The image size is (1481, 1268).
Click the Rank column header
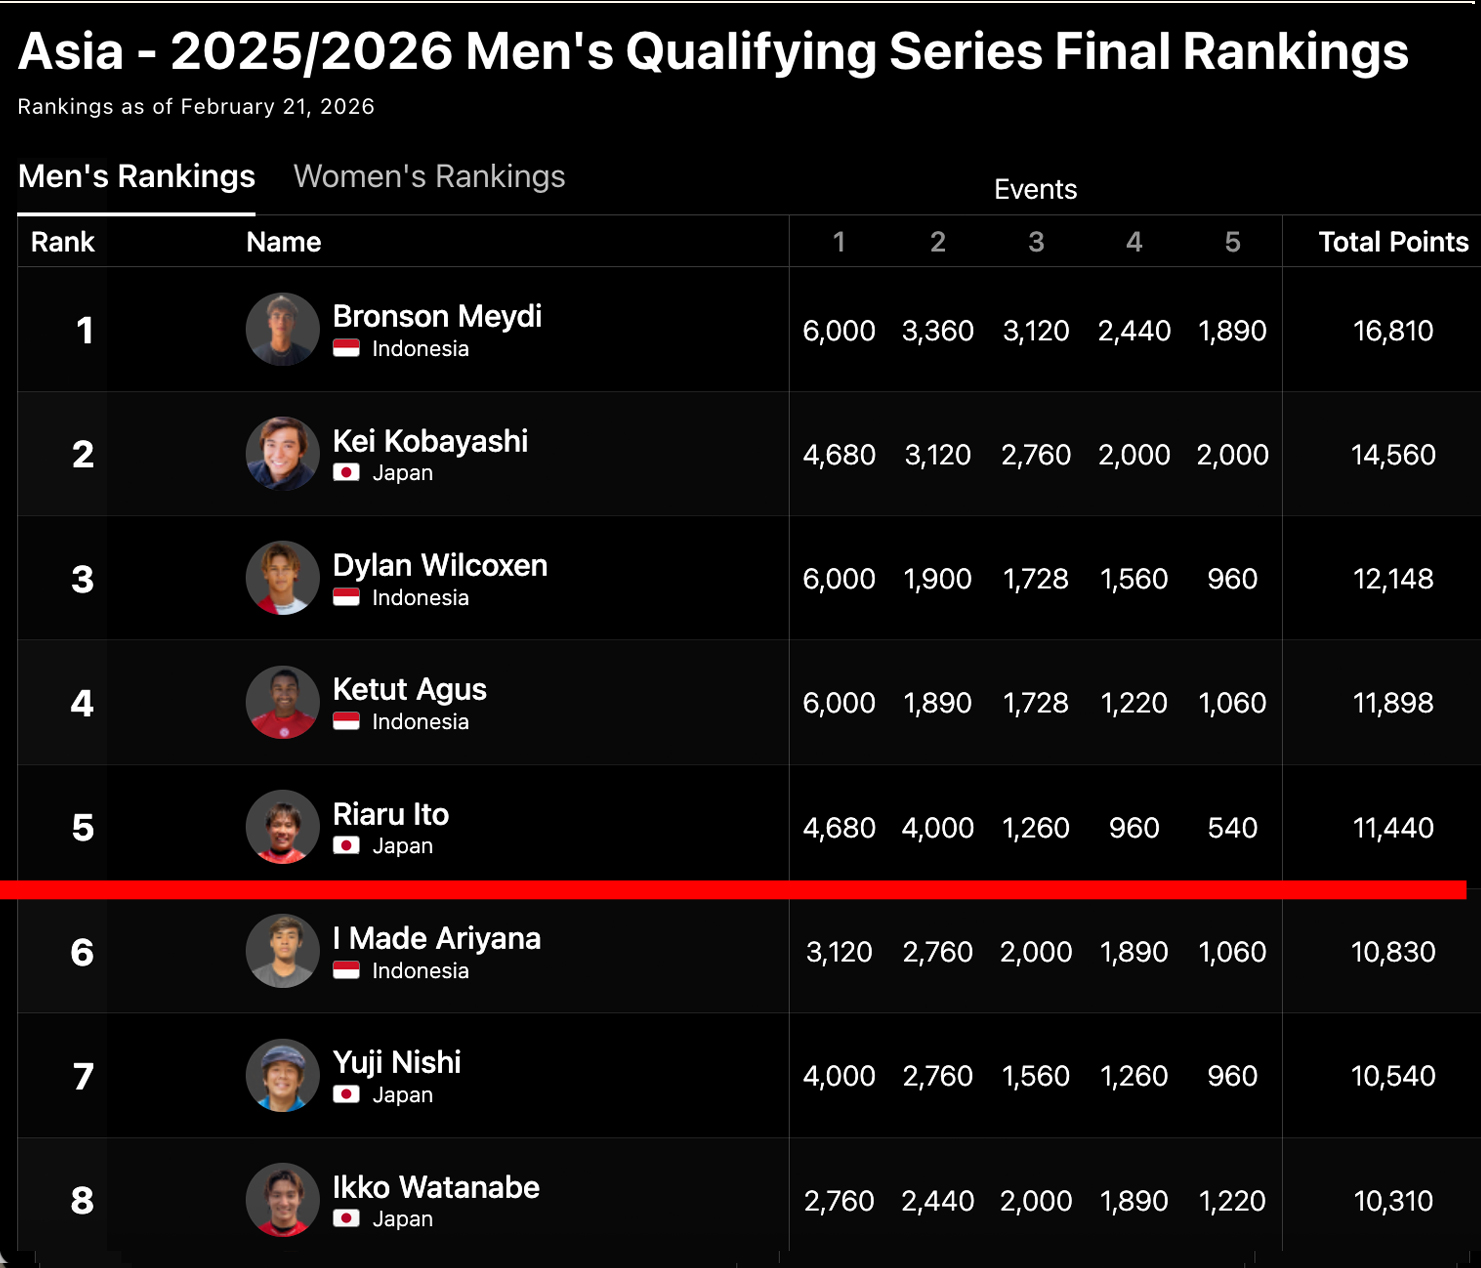coord(62,242)
